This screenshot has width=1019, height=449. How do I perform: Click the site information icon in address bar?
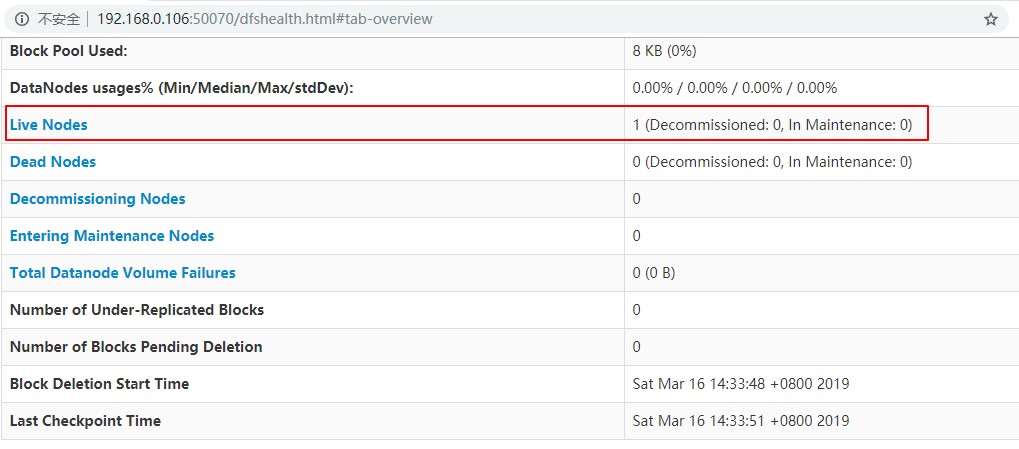point(22,19)
